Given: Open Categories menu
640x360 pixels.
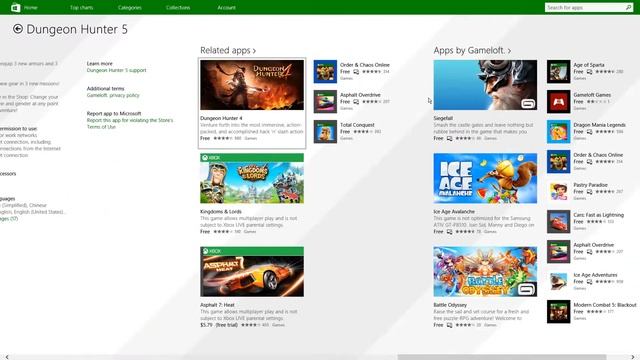Looking at the screenshot, I should 130,7.
